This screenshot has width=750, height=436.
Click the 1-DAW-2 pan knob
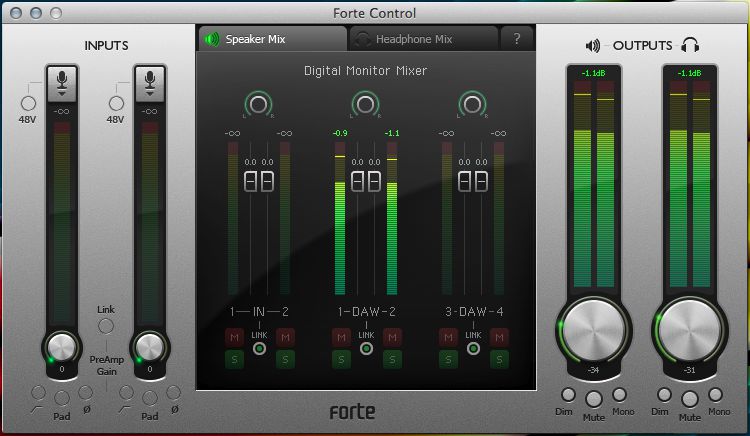point(366,104)
